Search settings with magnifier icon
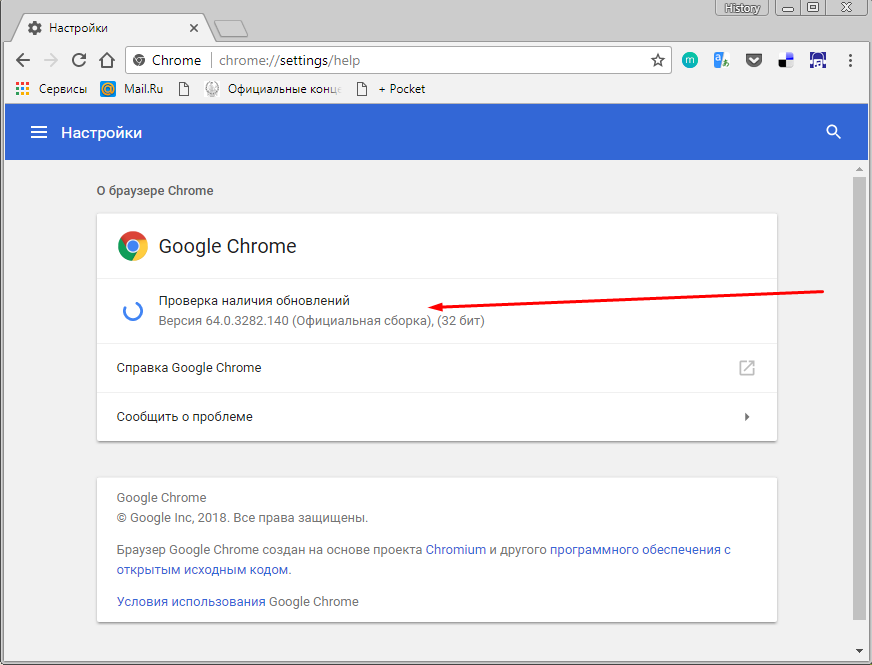This screenshot has height=665, width=872. (834, 132)
